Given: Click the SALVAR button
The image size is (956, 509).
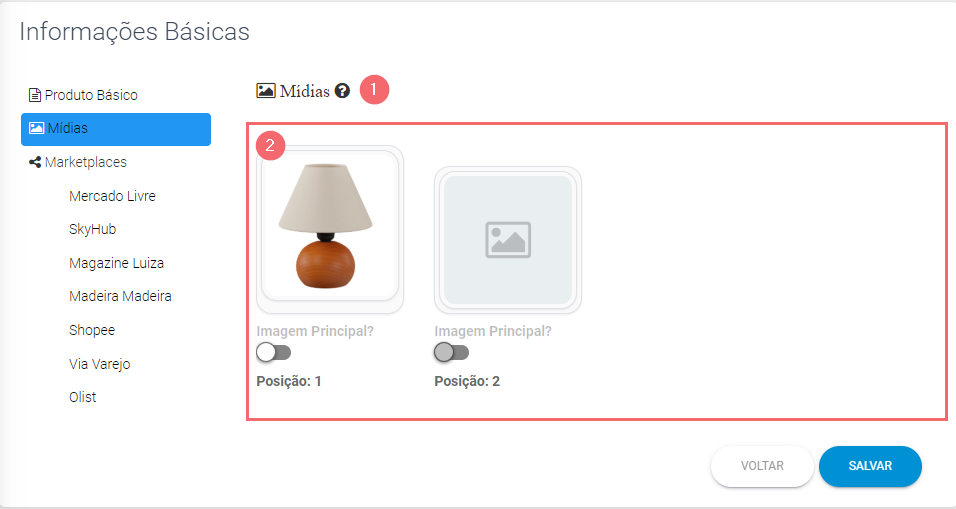Looking at the screenshot, I should tap(870, 466).
